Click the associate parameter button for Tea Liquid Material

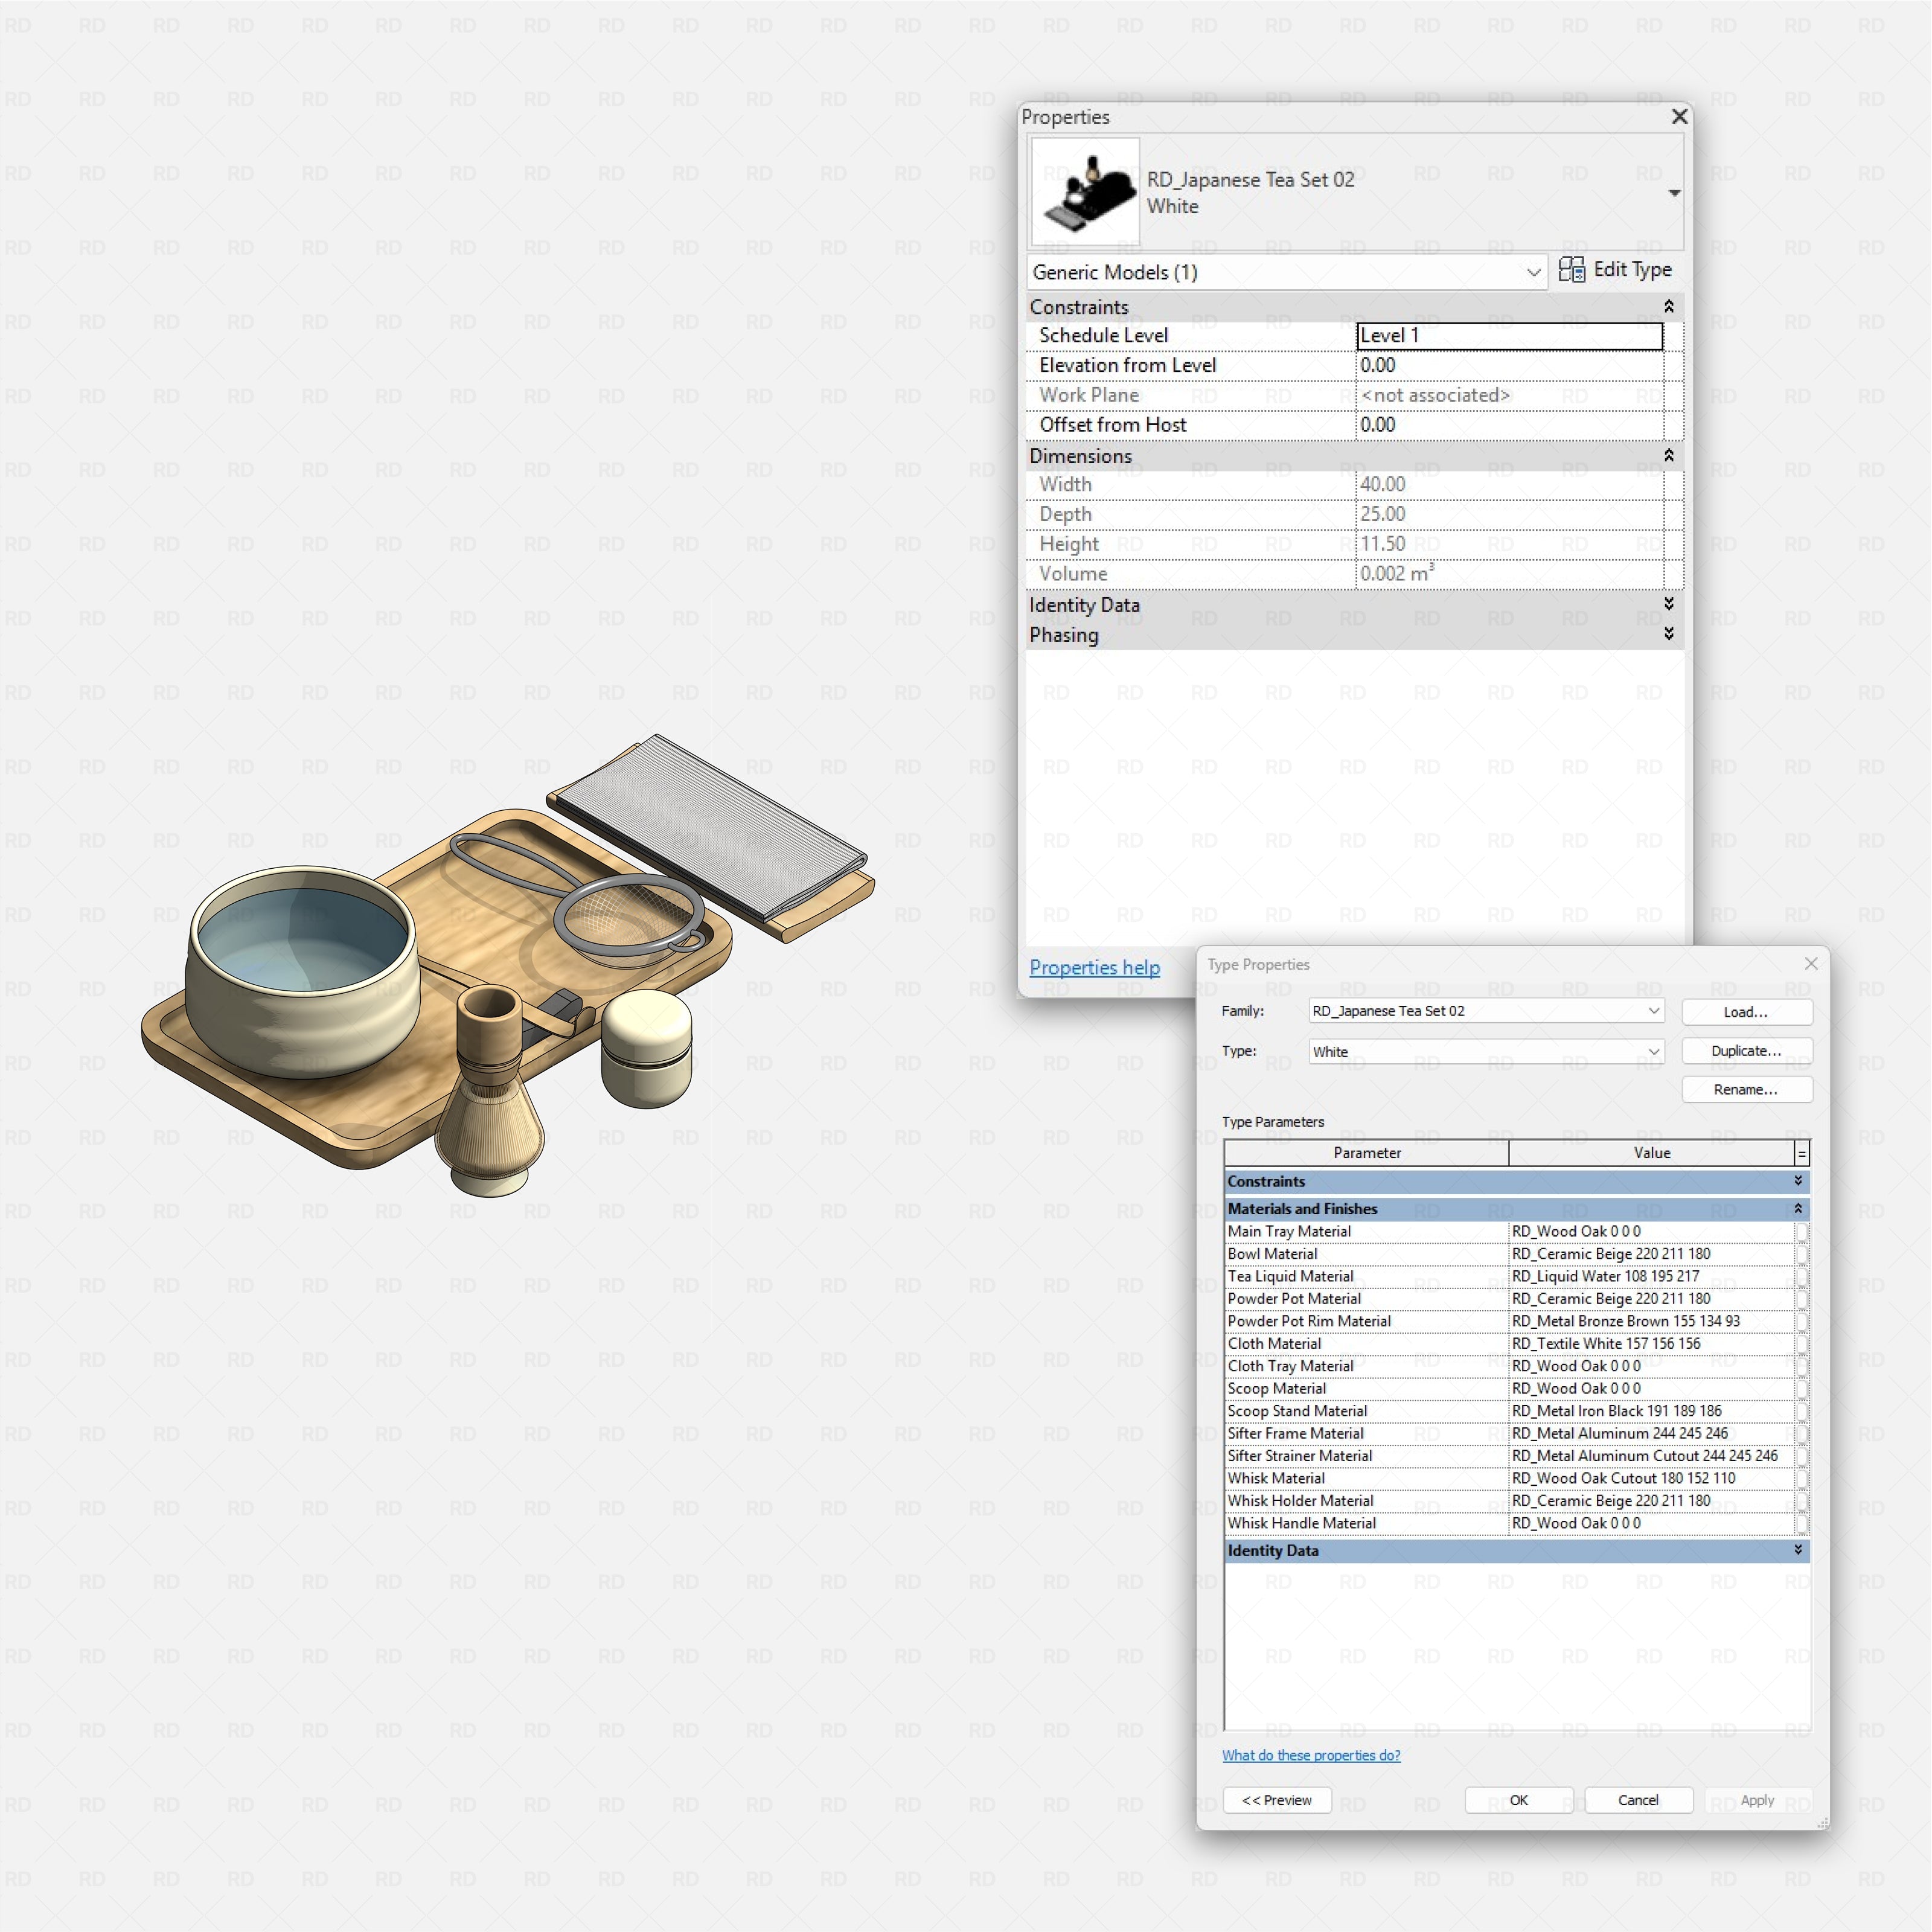(x=1802, y=1277)
